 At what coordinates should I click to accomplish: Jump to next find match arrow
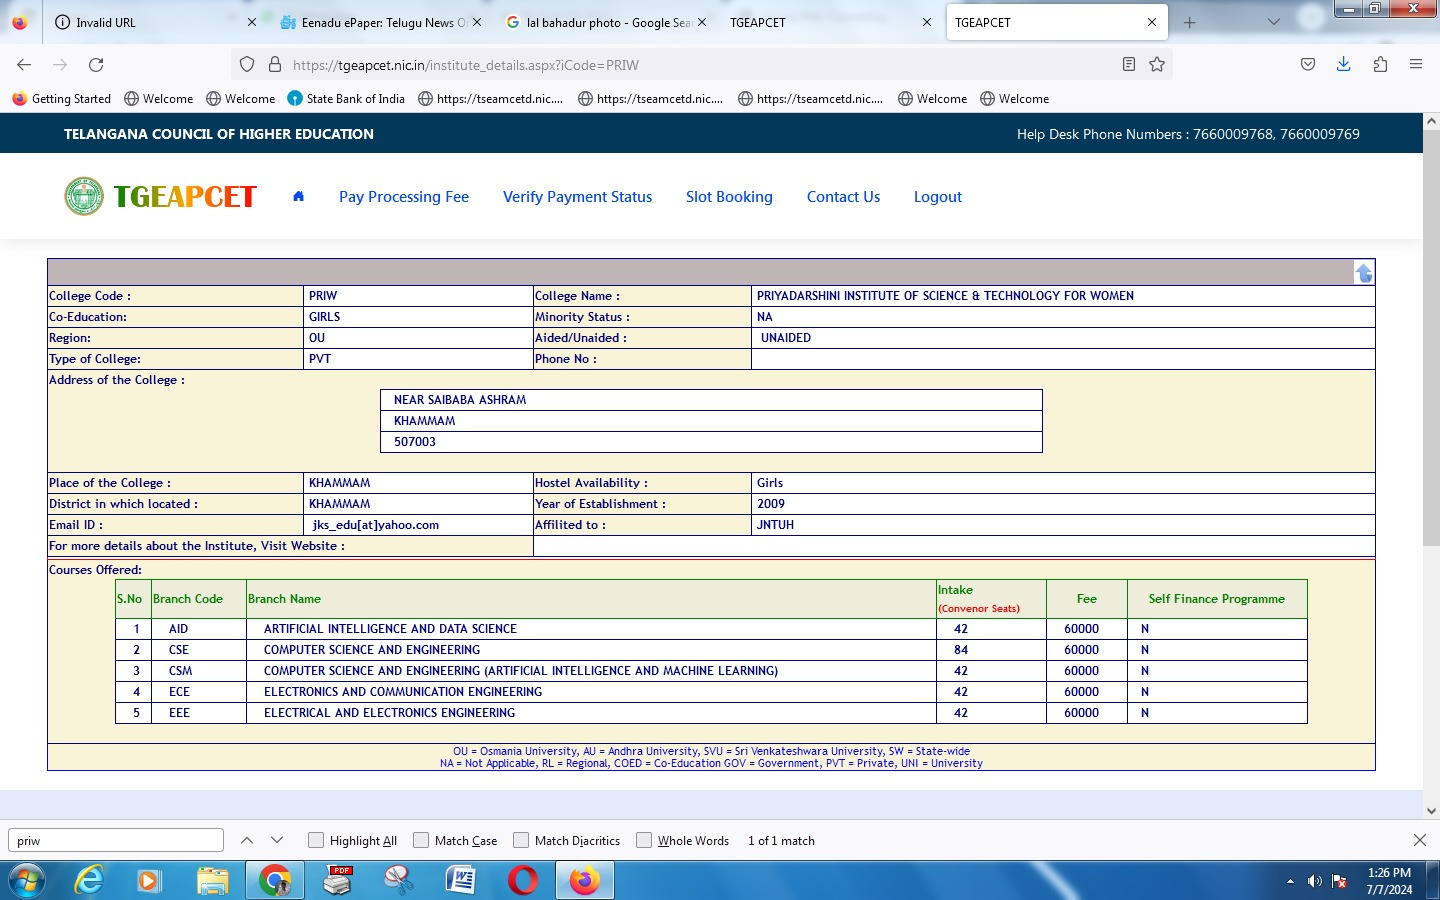[x=277, y=841]
